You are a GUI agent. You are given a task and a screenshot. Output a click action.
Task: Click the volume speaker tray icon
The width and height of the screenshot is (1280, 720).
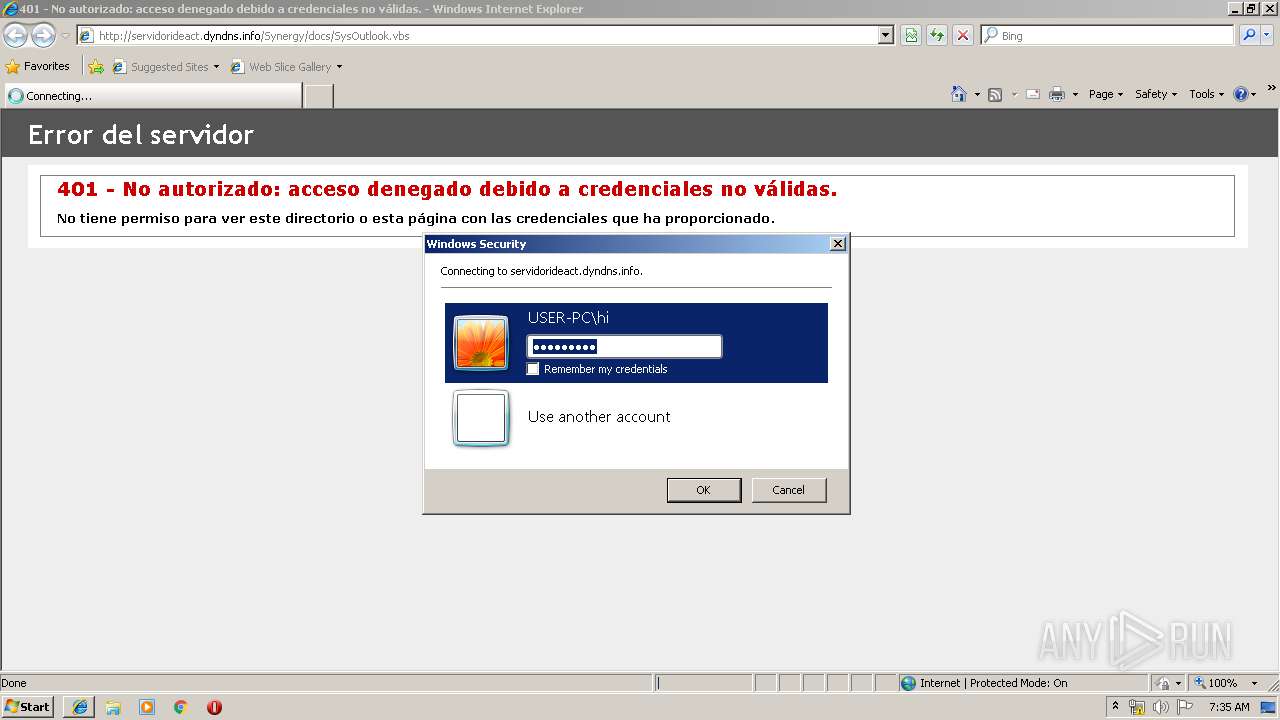[1161, 707]
